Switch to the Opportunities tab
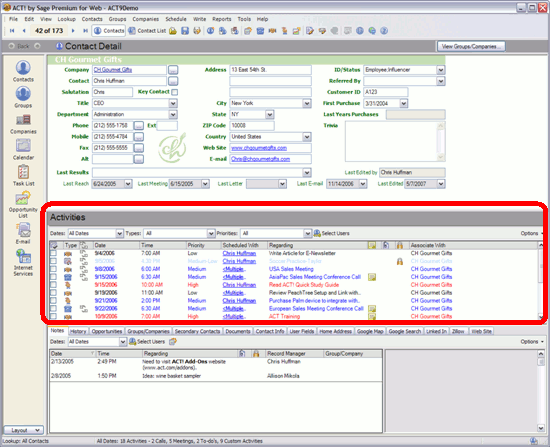This screenshot has height=447, width=550. tap(107, 331)
